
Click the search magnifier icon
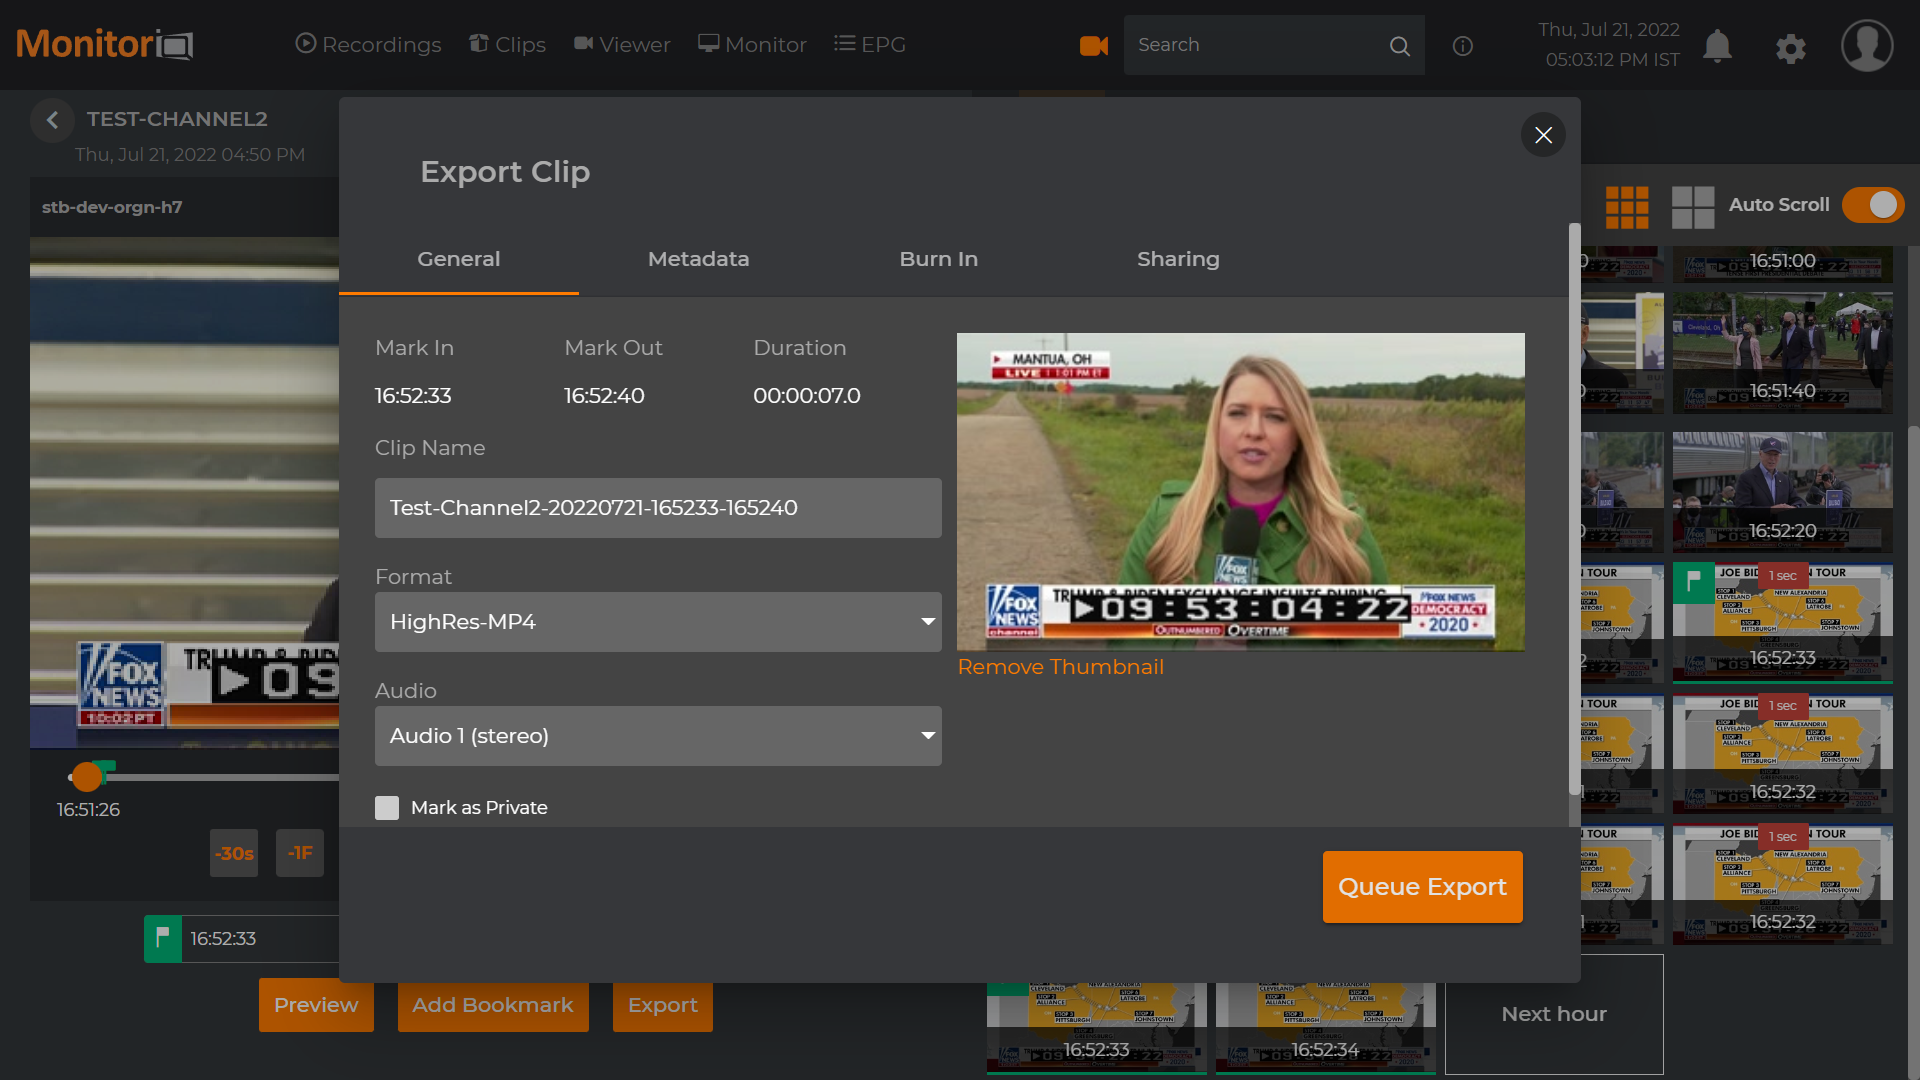coord(1399,45)
